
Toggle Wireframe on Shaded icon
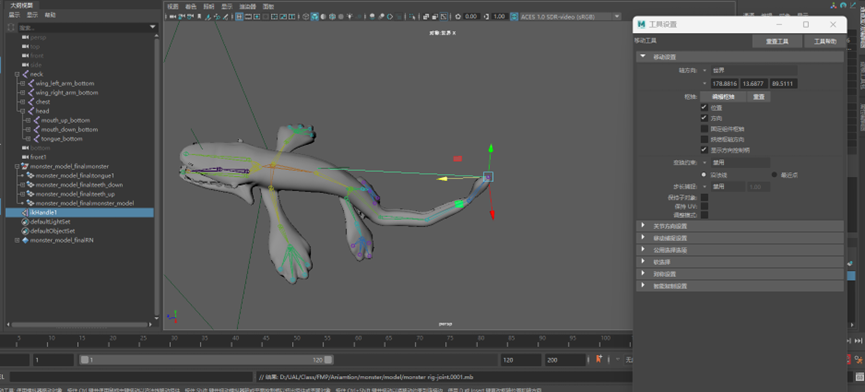click(x=332, y=17)
